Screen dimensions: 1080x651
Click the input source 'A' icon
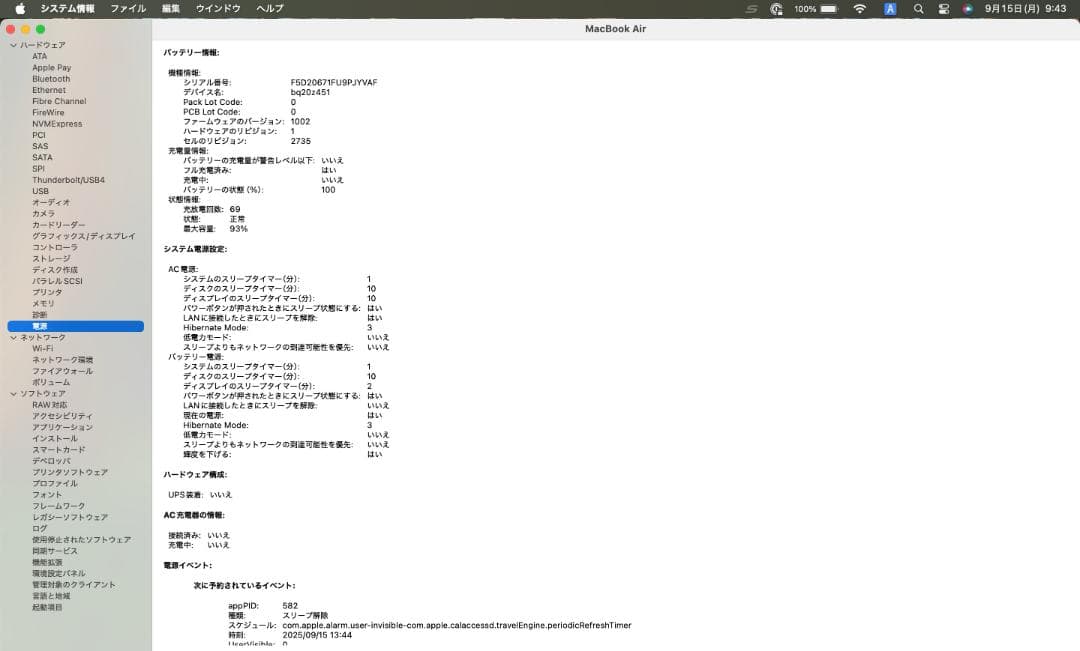point(889,8)
